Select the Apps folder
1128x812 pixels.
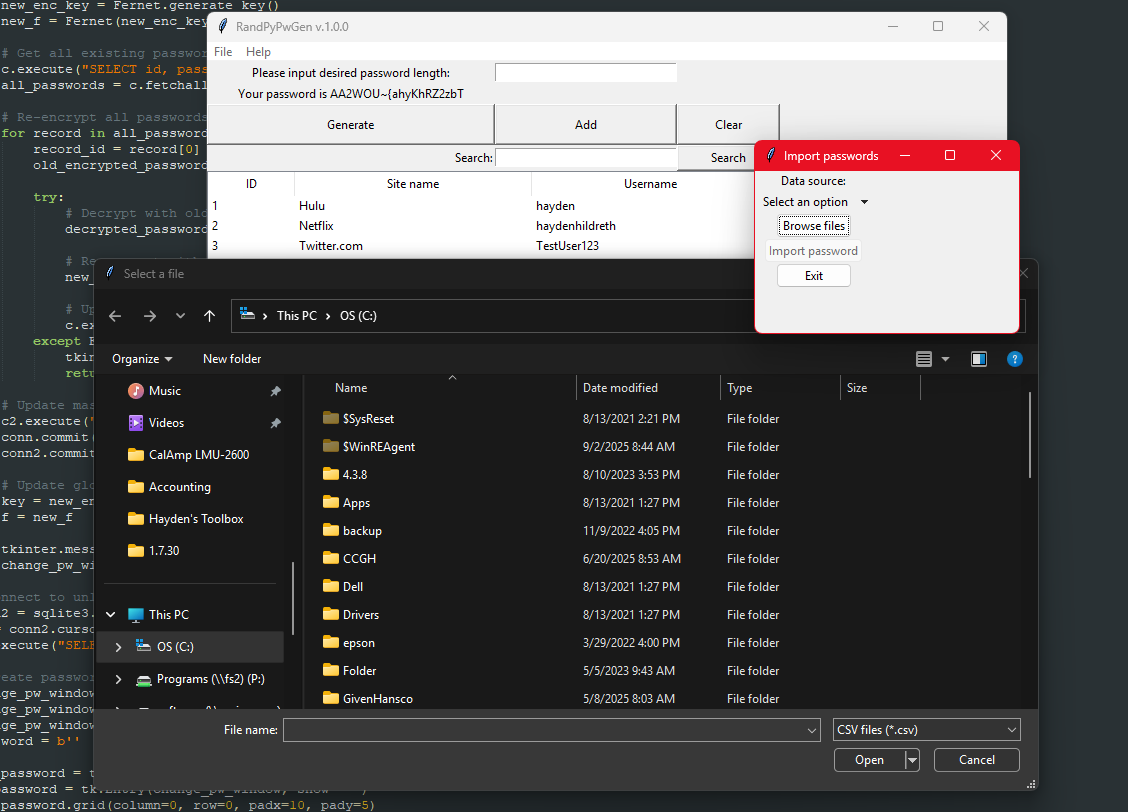[x=356, y=503]
